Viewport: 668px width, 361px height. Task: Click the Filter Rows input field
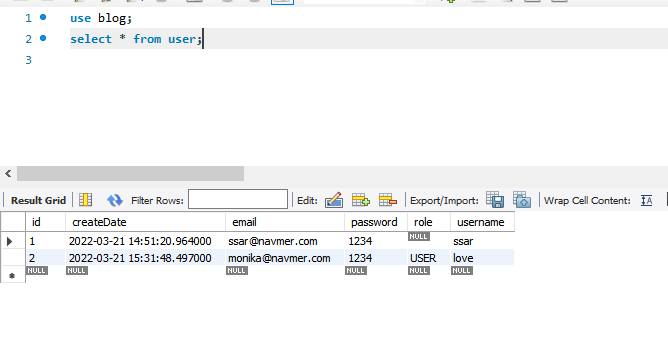pos(238,199)
